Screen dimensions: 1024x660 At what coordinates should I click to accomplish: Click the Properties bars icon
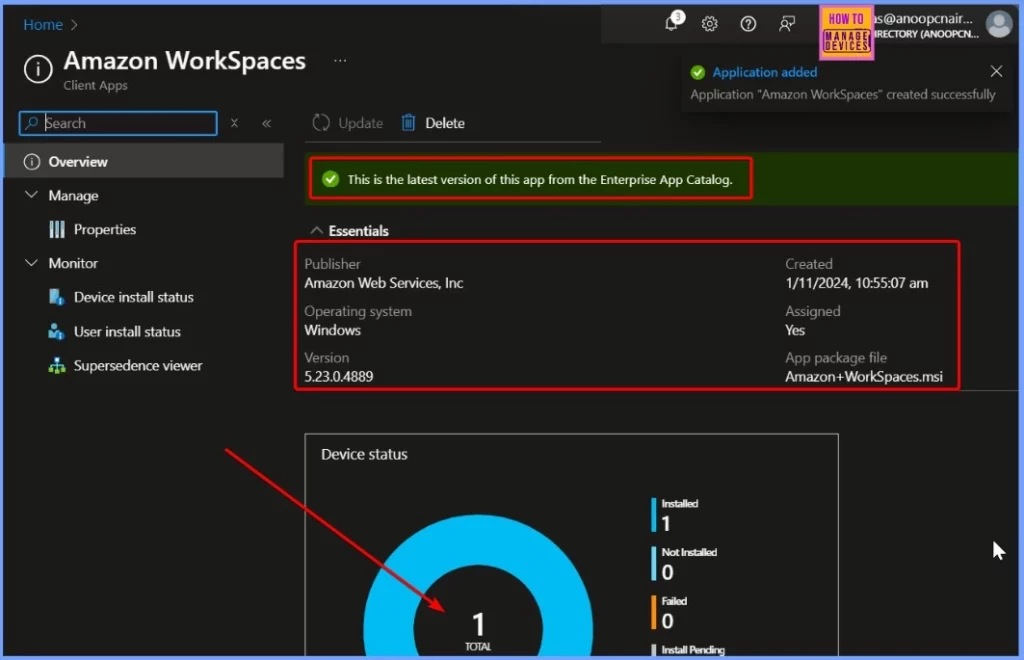pyautogui.click(x=57, y=229)
